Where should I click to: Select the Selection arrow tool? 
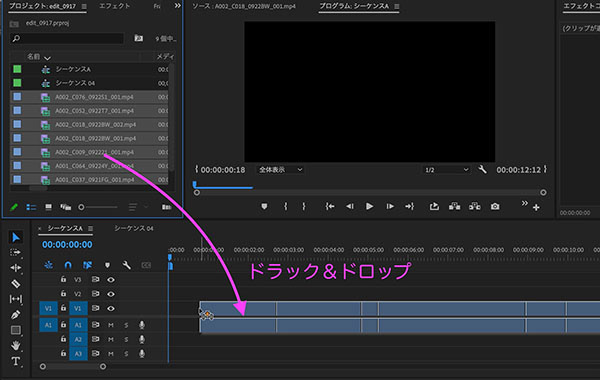(15, 237)
